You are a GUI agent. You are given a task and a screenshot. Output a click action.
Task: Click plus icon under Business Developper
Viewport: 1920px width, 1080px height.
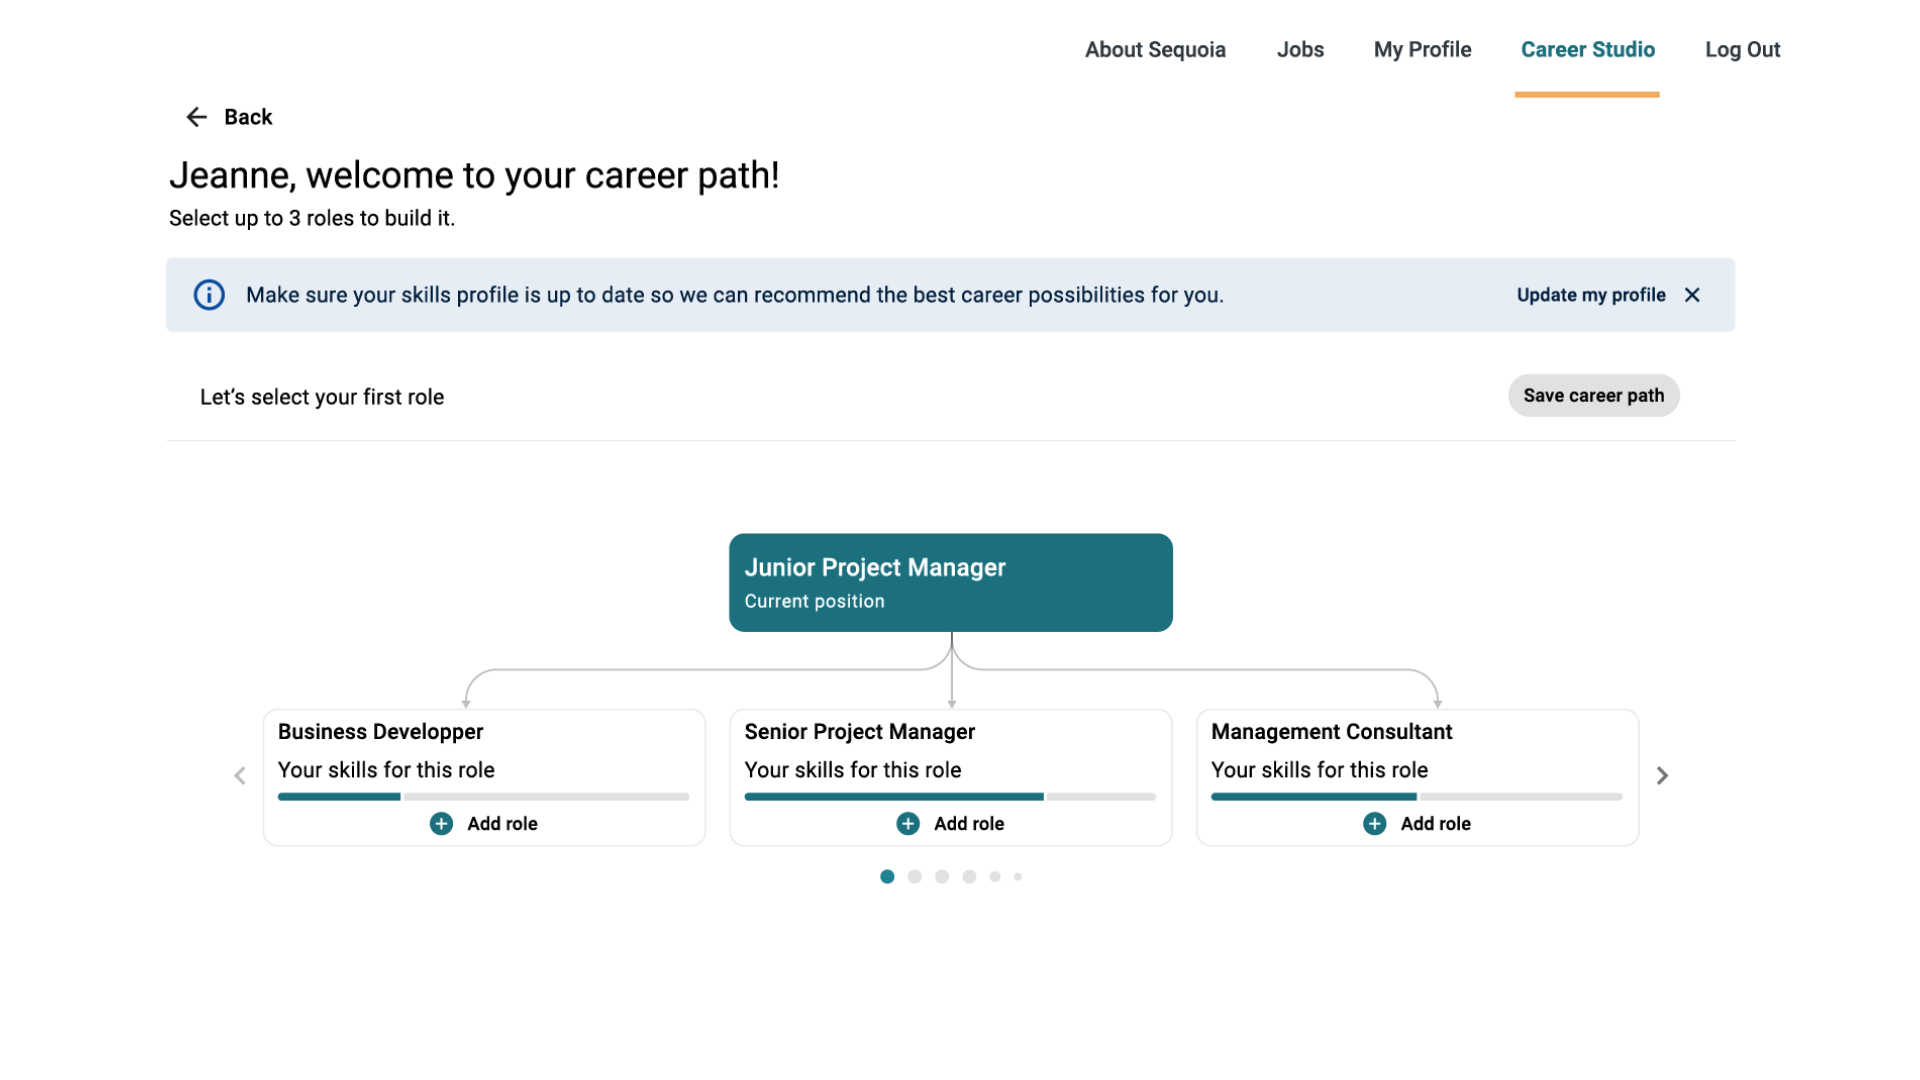click(x=441, y=824)
